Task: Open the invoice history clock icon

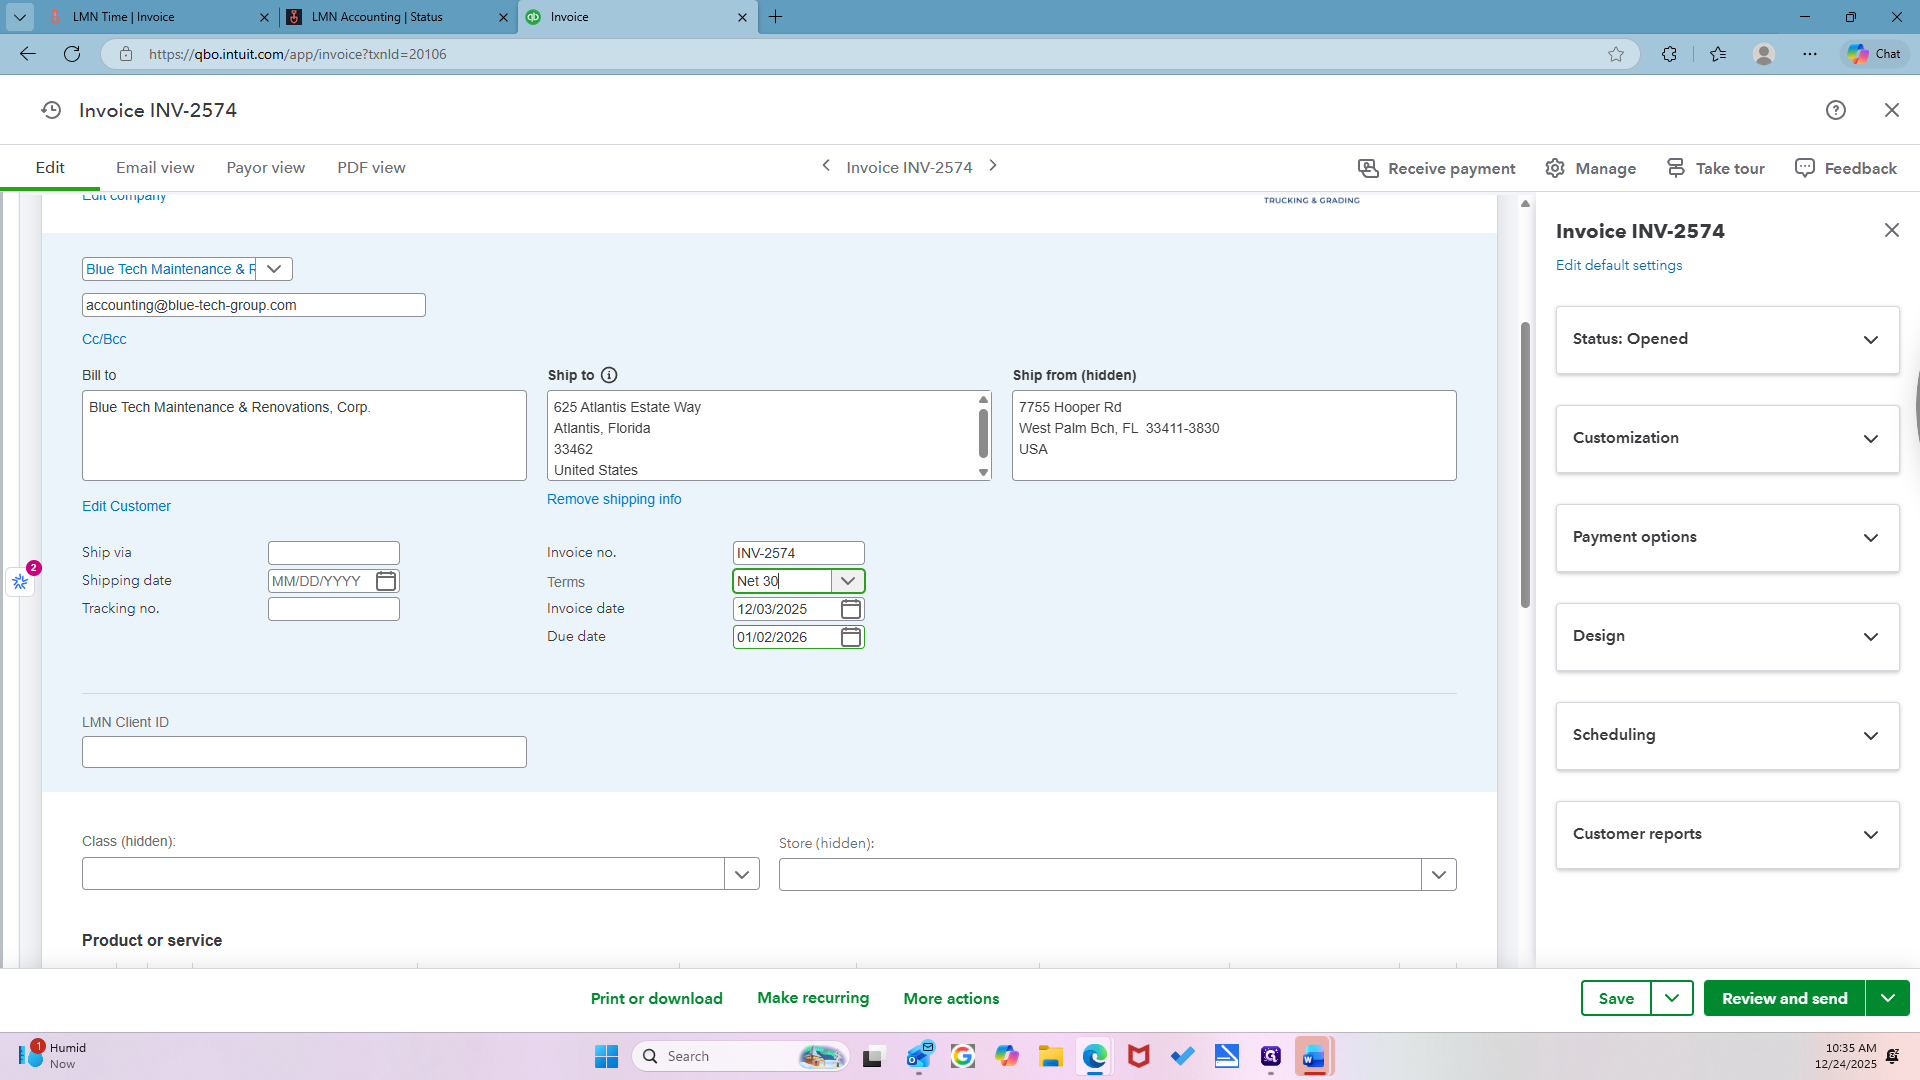Action: click(x=51, y=110)
